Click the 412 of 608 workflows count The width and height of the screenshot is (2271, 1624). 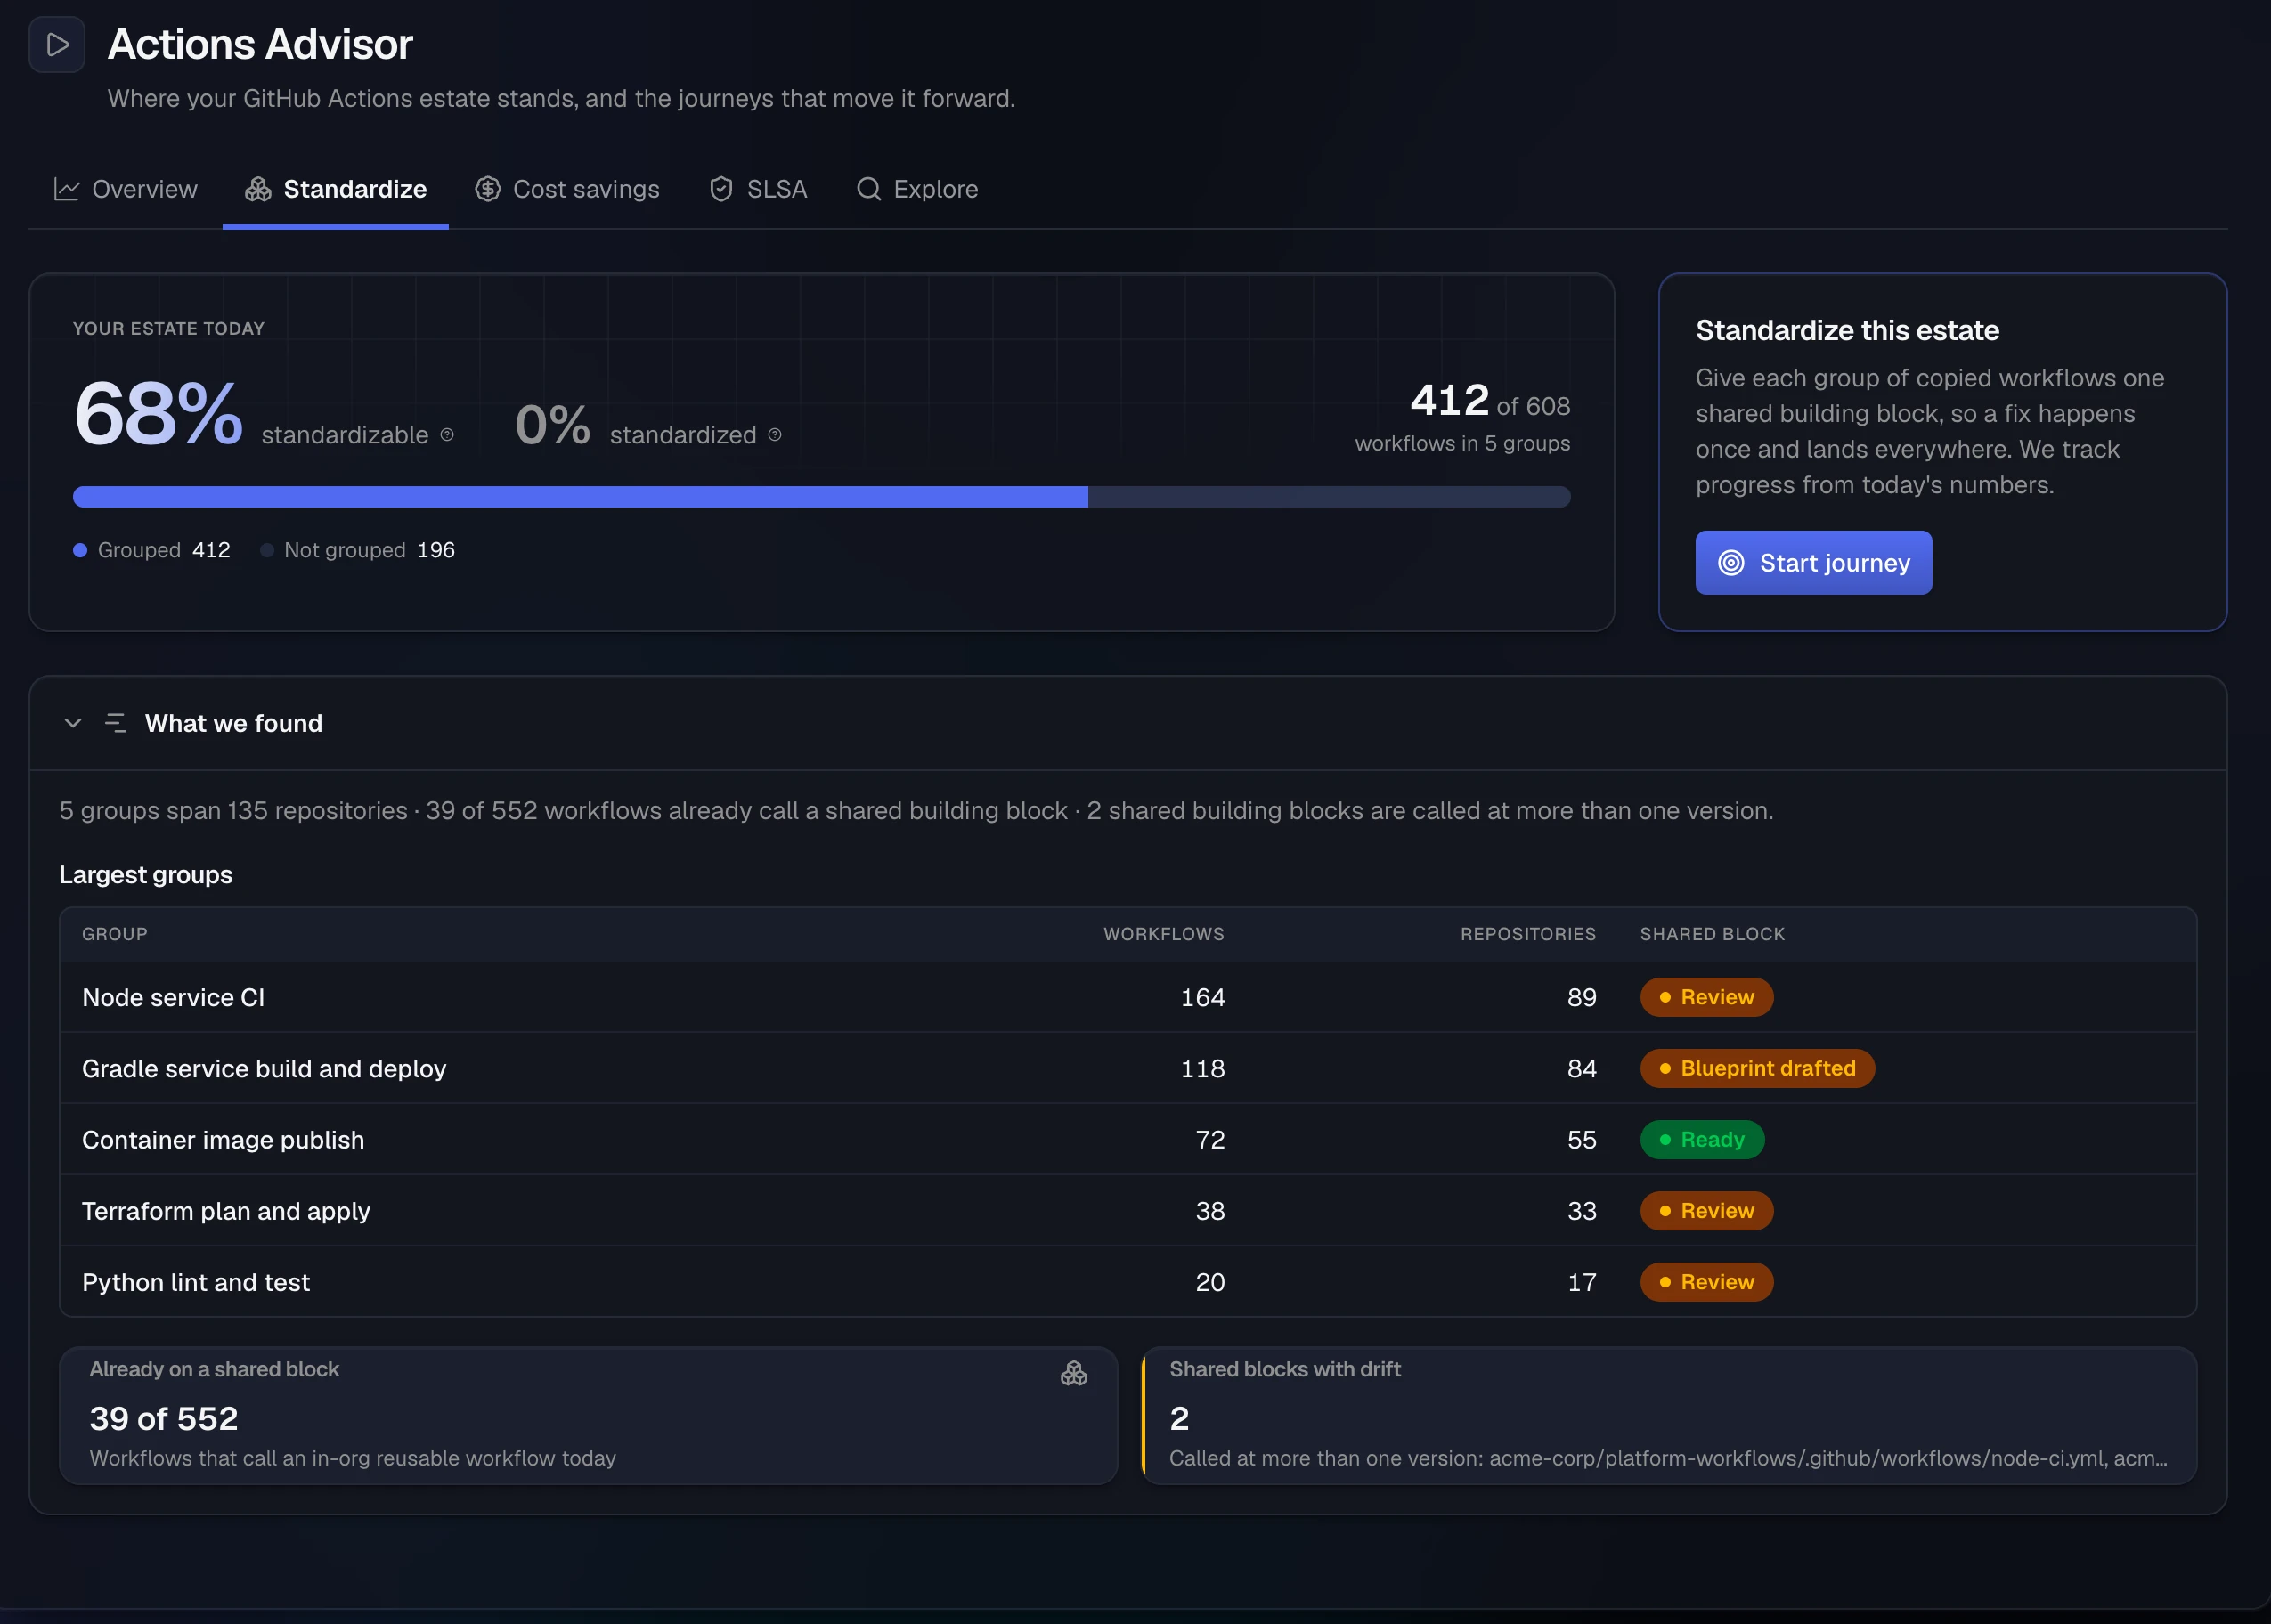(1490, 402)
